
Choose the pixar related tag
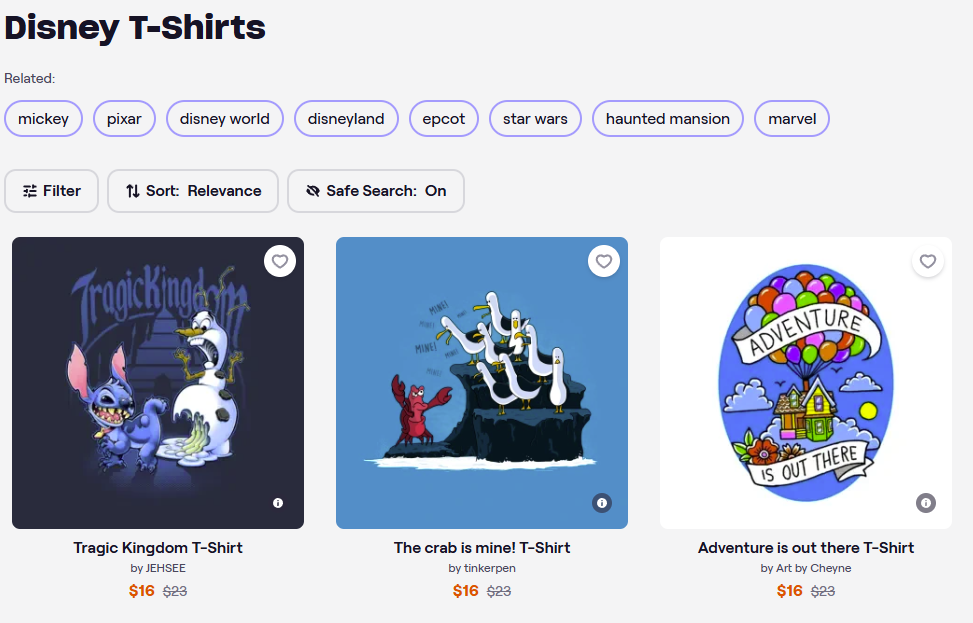click(x=124, y=119)
